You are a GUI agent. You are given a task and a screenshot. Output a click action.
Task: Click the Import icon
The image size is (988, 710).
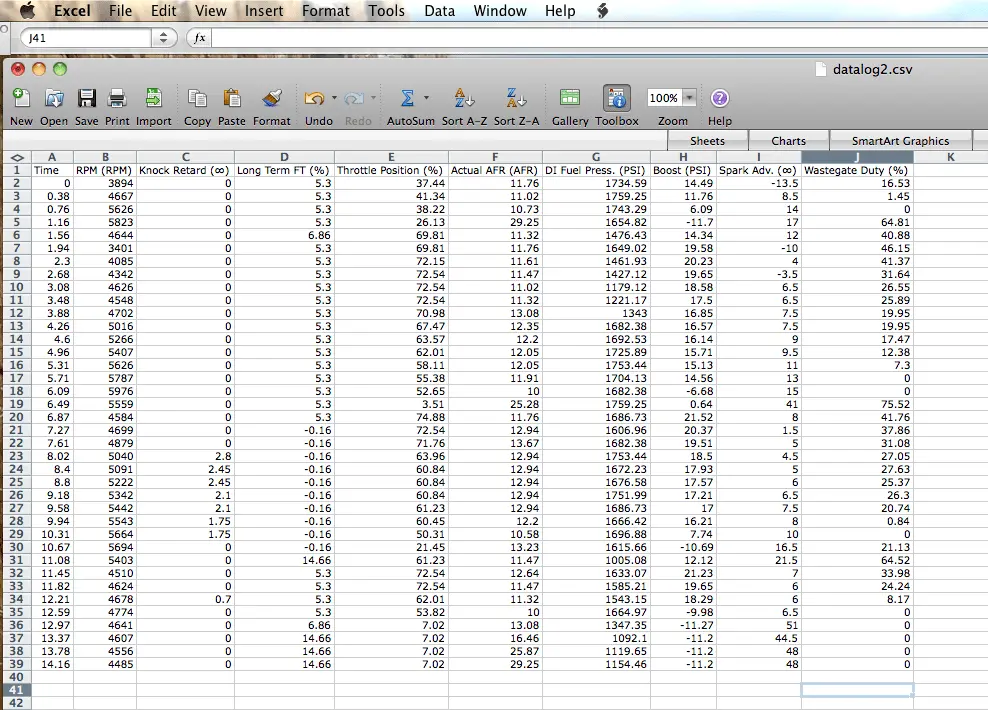click(x=154, y=99)
